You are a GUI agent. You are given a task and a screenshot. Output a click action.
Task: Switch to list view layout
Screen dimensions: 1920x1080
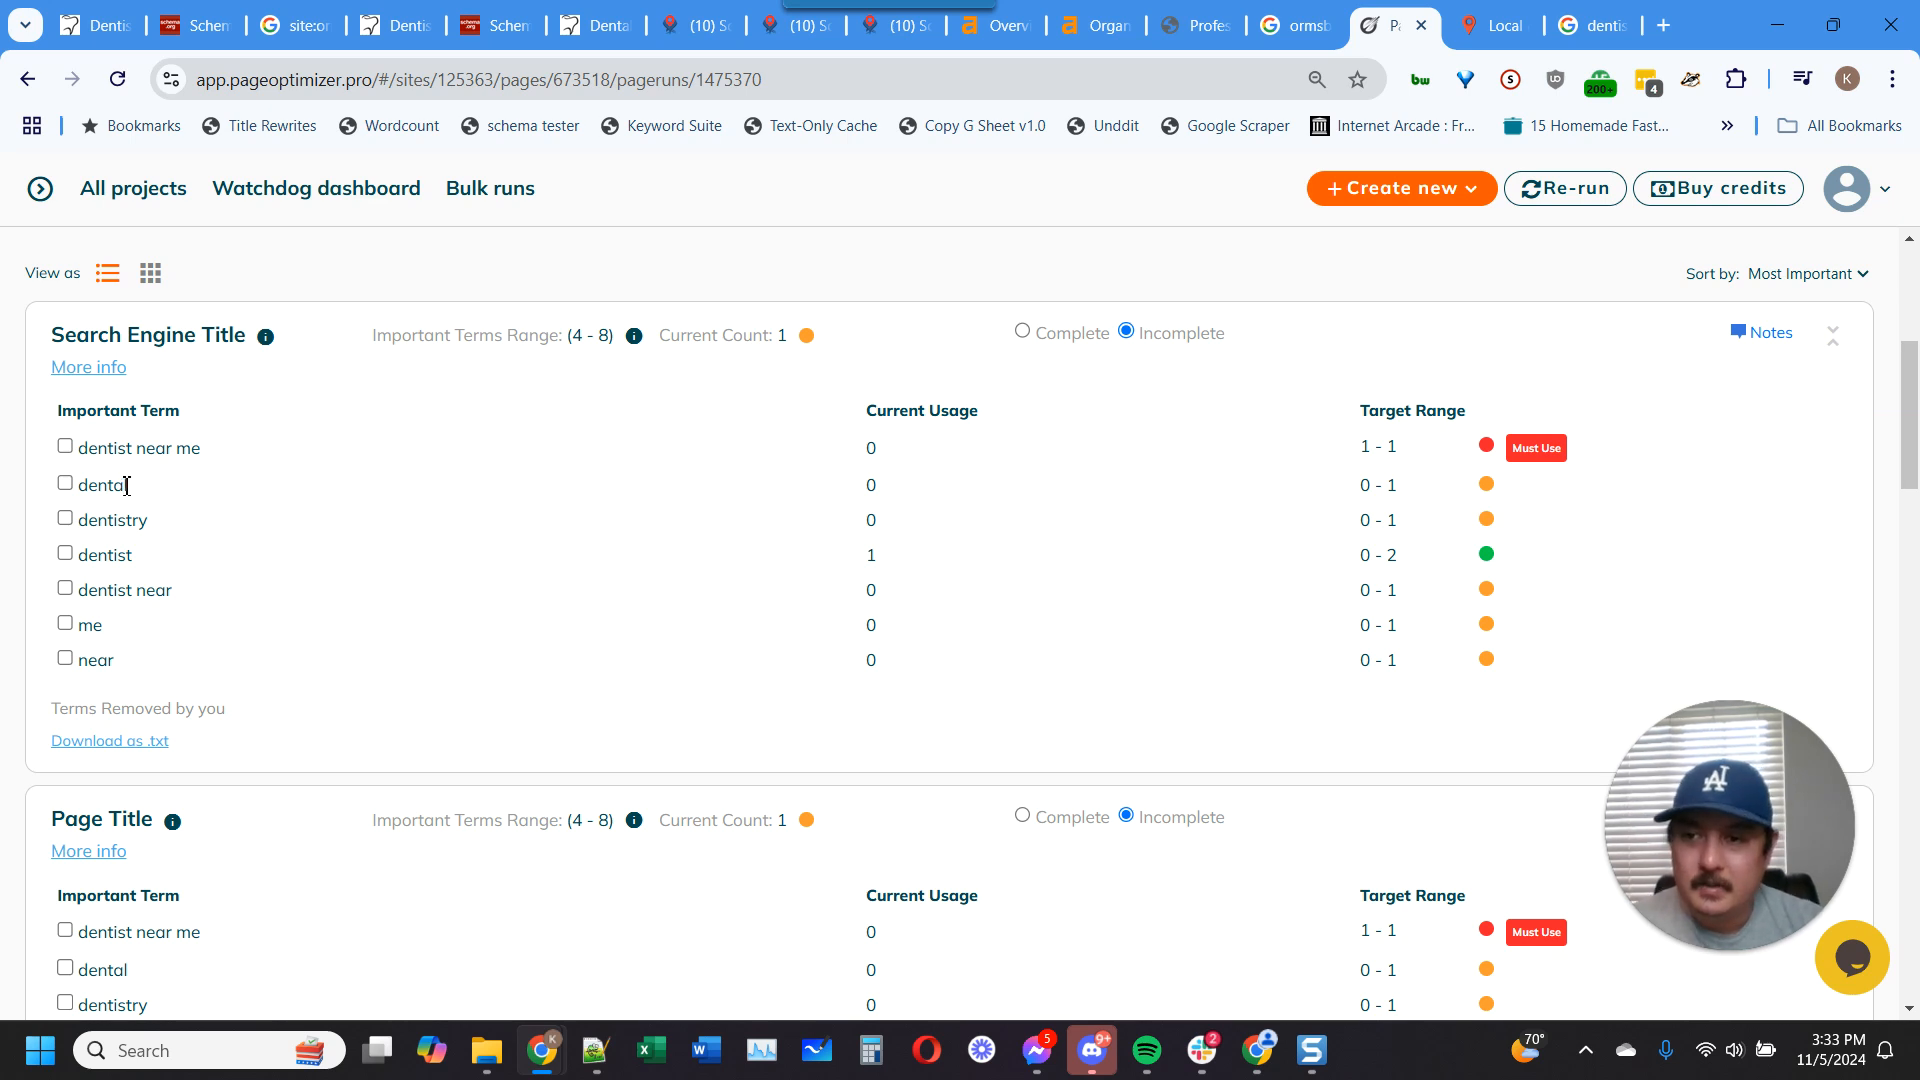click(107, 273)
